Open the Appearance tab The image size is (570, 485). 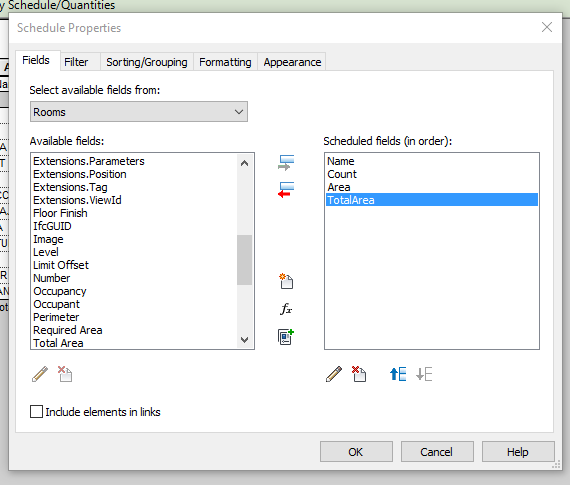click(292, 62)
